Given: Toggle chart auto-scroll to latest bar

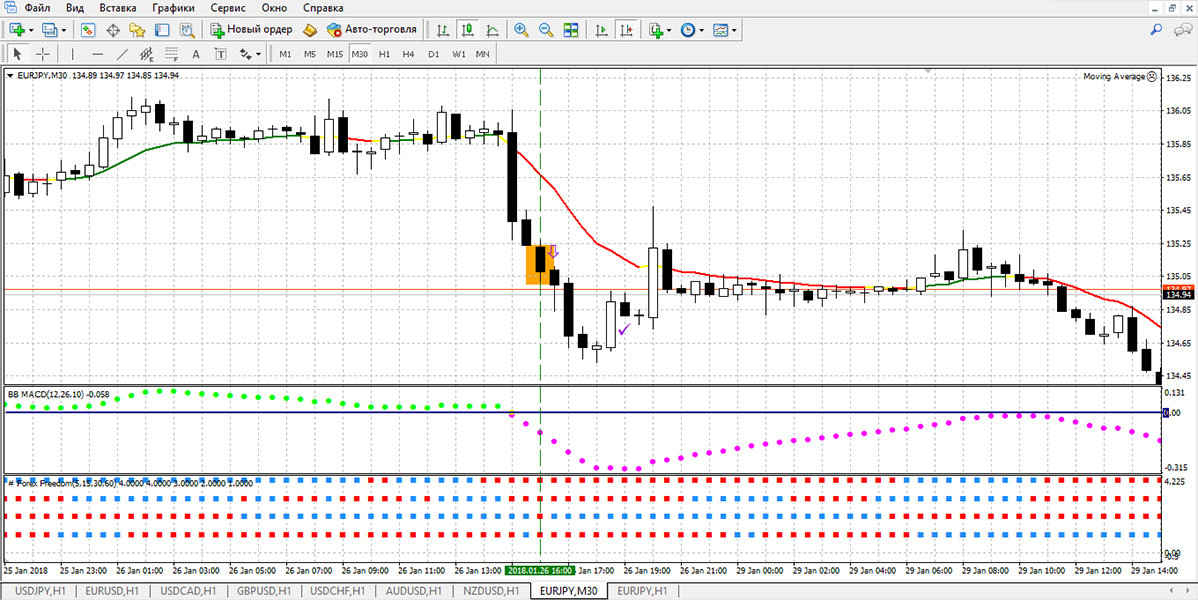Looking at the screenshot, I should click(x=599, y=30).
